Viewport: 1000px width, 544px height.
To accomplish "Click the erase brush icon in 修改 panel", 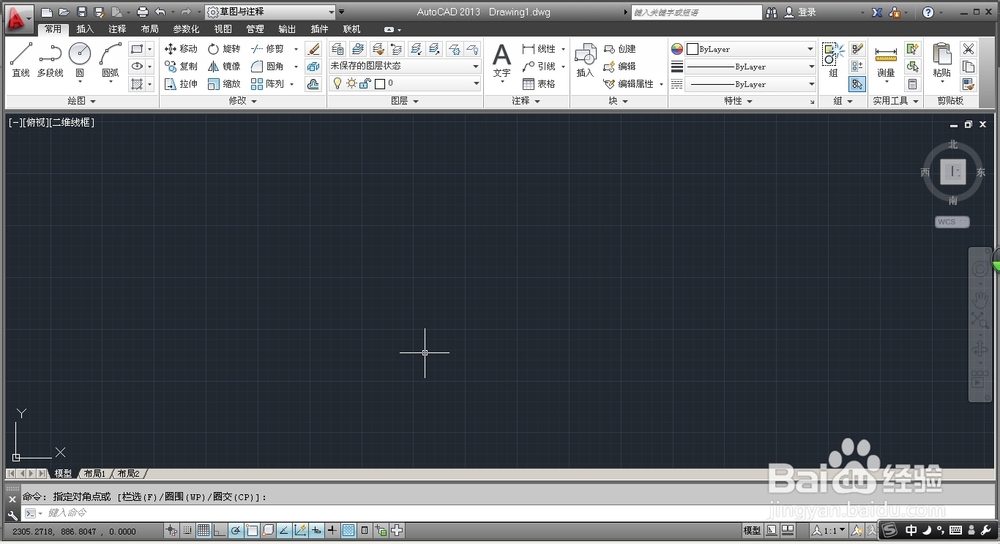I will click(x=313, y=48).
